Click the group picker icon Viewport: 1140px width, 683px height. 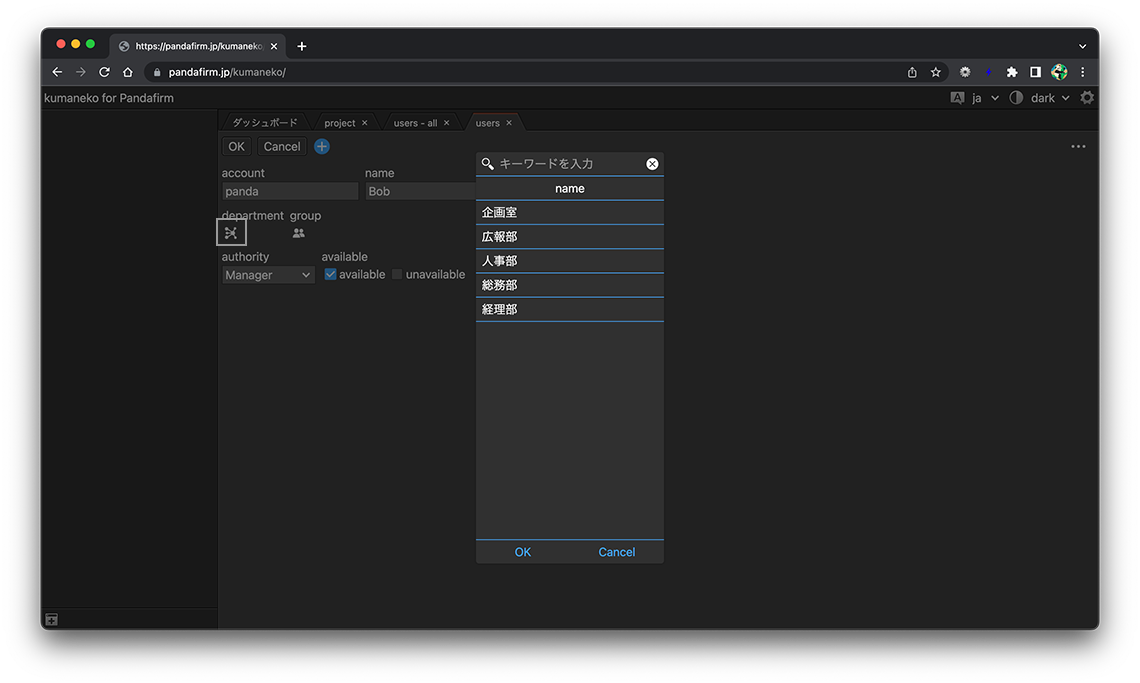[x=298, y=233]
